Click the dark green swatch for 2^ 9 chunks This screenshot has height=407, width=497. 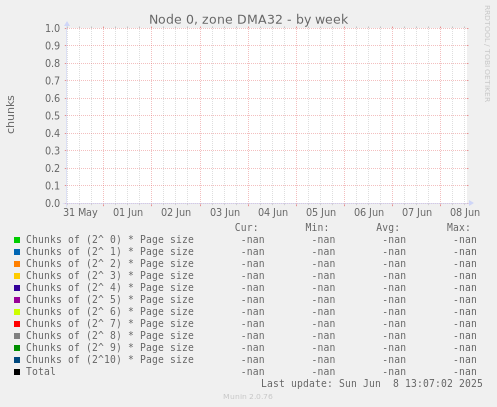(x=17, y=348)
